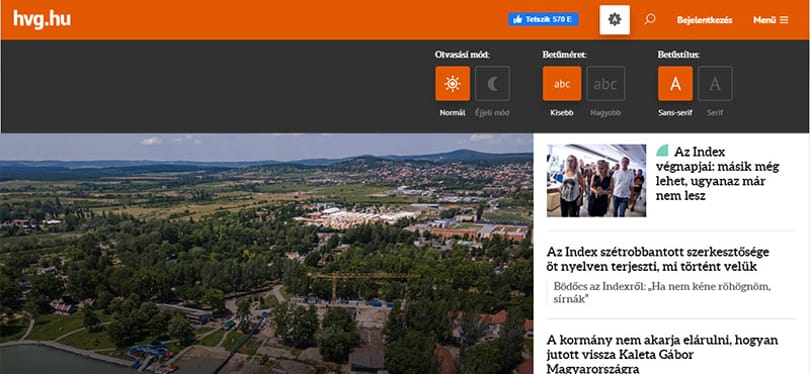Switch to Nagyobb font size

click(x=605, y=84)
